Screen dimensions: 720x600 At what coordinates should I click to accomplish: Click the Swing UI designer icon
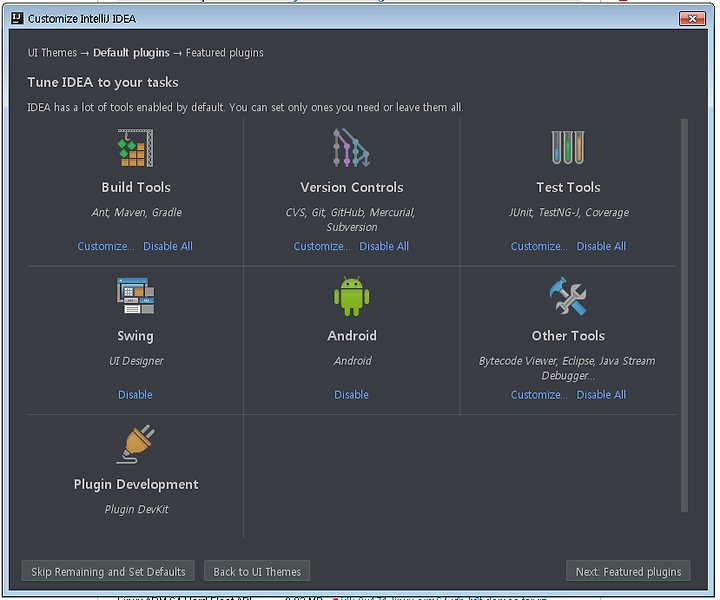pyautogui.click(x=135, y=296)
